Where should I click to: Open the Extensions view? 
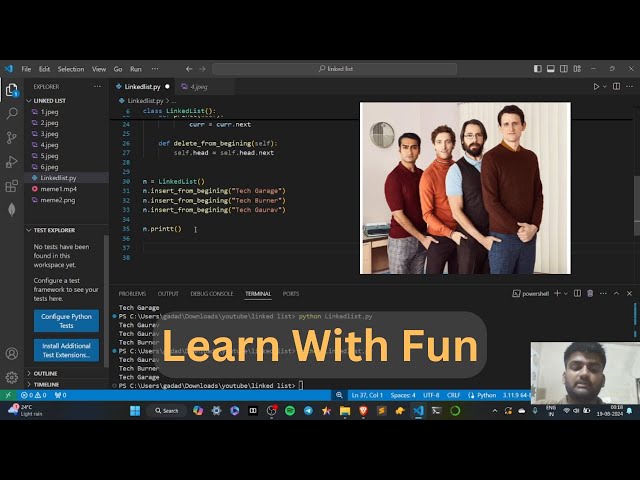point(12,186)
